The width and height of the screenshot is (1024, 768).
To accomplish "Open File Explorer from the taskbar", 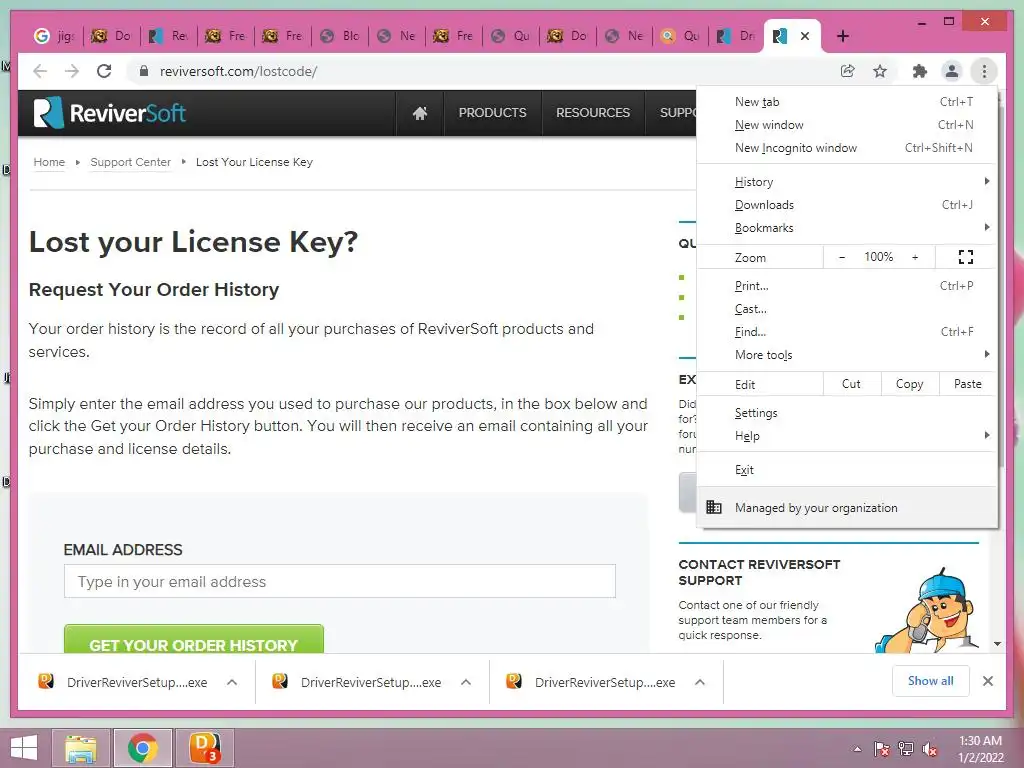I will pos(81,748).
